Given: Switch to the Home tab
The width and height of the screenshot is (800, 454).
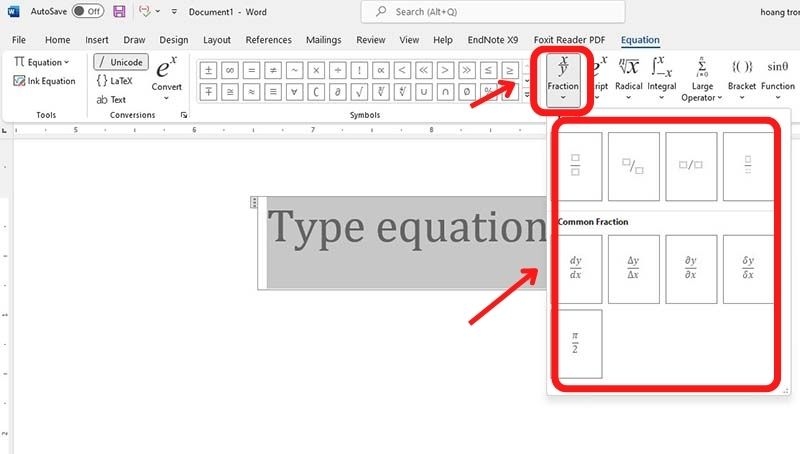Looking at the screenshot, I should pyautogui.click(x=58, y=40).
